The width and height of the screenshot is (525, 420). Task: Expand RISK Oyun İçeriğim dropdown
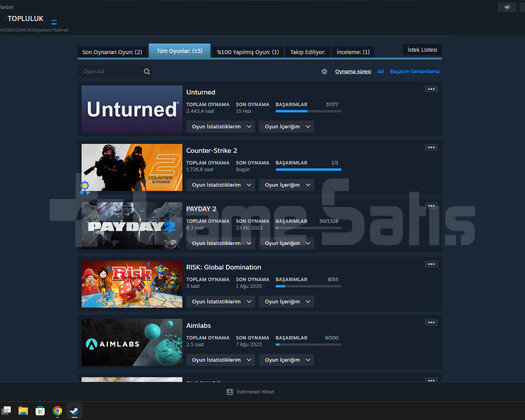click(x=287, y=301)
